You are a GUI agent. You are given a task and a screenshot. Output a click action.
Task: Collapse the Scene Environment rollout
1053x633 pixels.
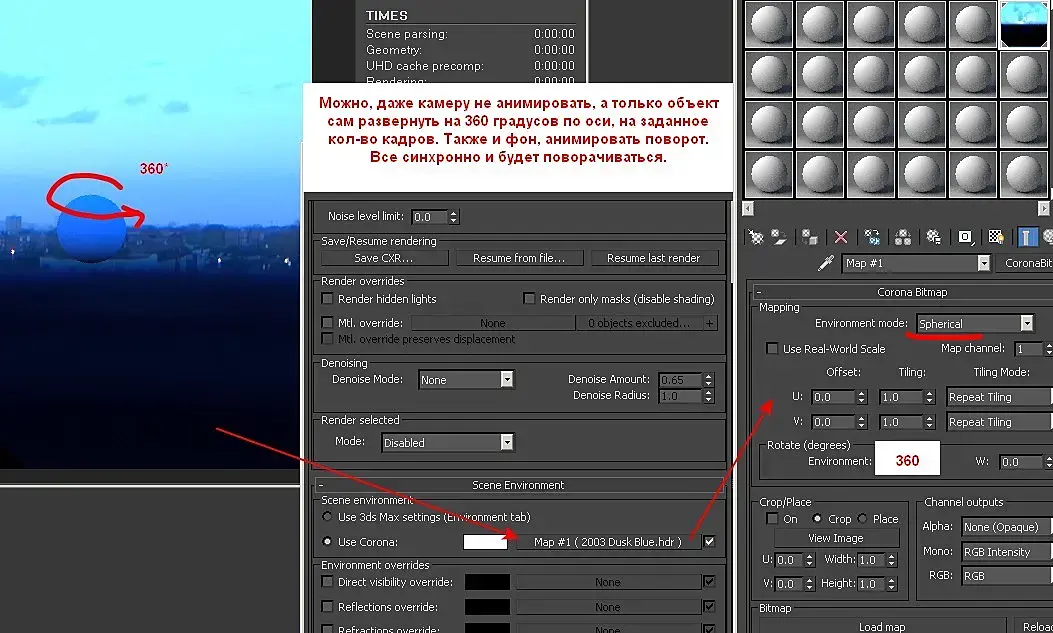(321, 485)
